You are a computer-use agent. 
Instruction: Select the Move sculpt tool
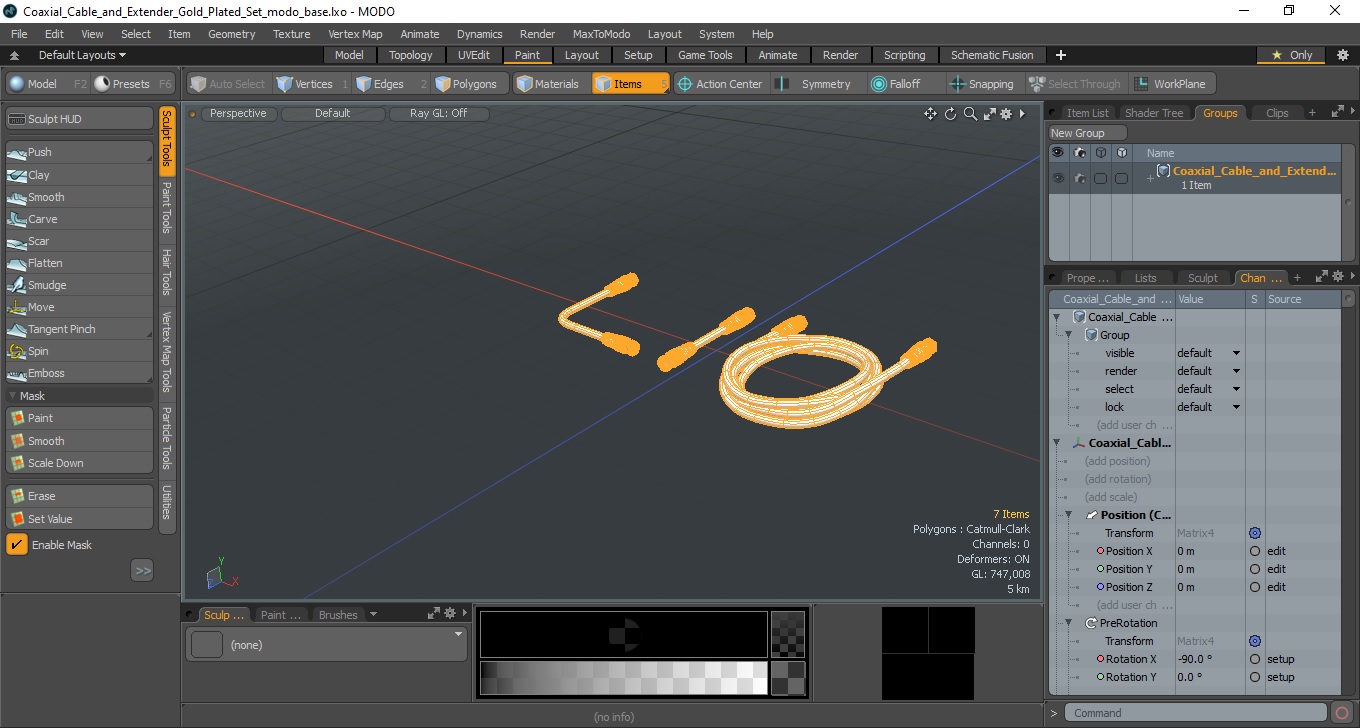coord(80,307)
